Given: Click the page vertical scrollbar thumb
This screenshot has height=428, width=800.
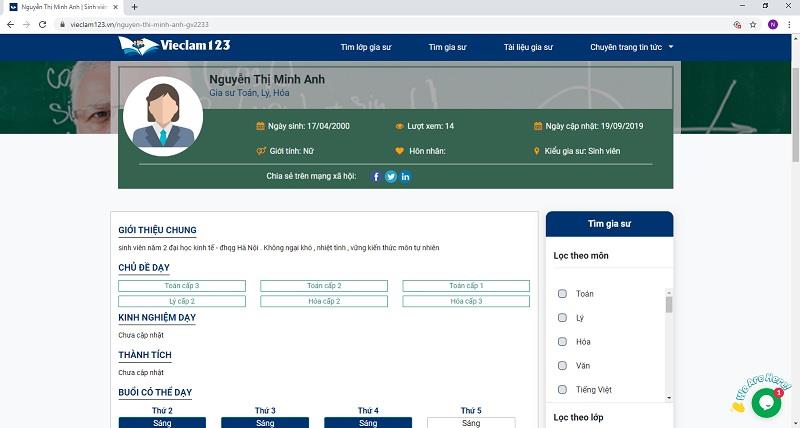Looking at the screenshot, I should (795, 114).
